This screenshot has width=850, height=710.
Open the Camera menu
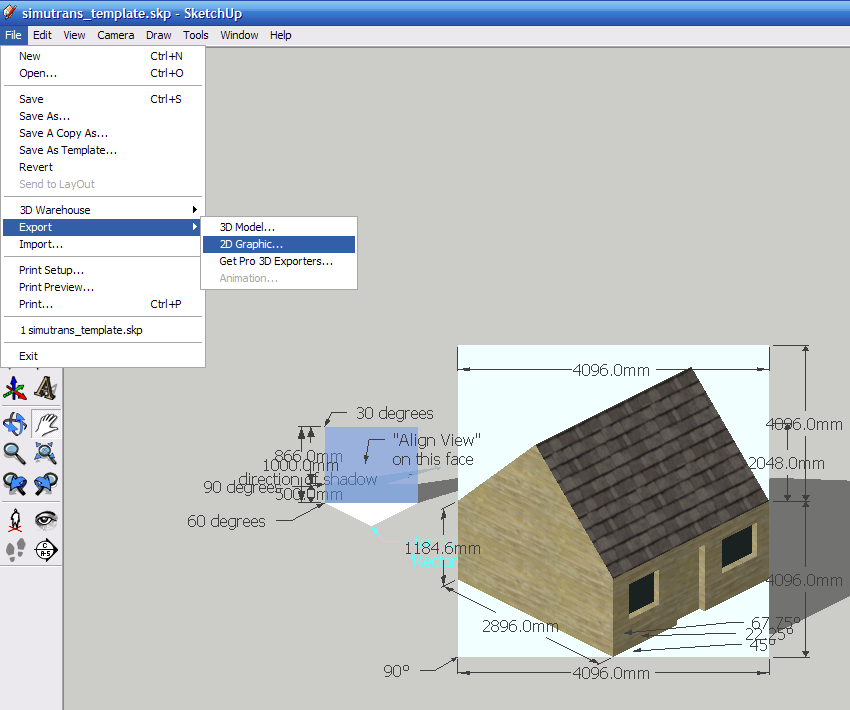115,35
